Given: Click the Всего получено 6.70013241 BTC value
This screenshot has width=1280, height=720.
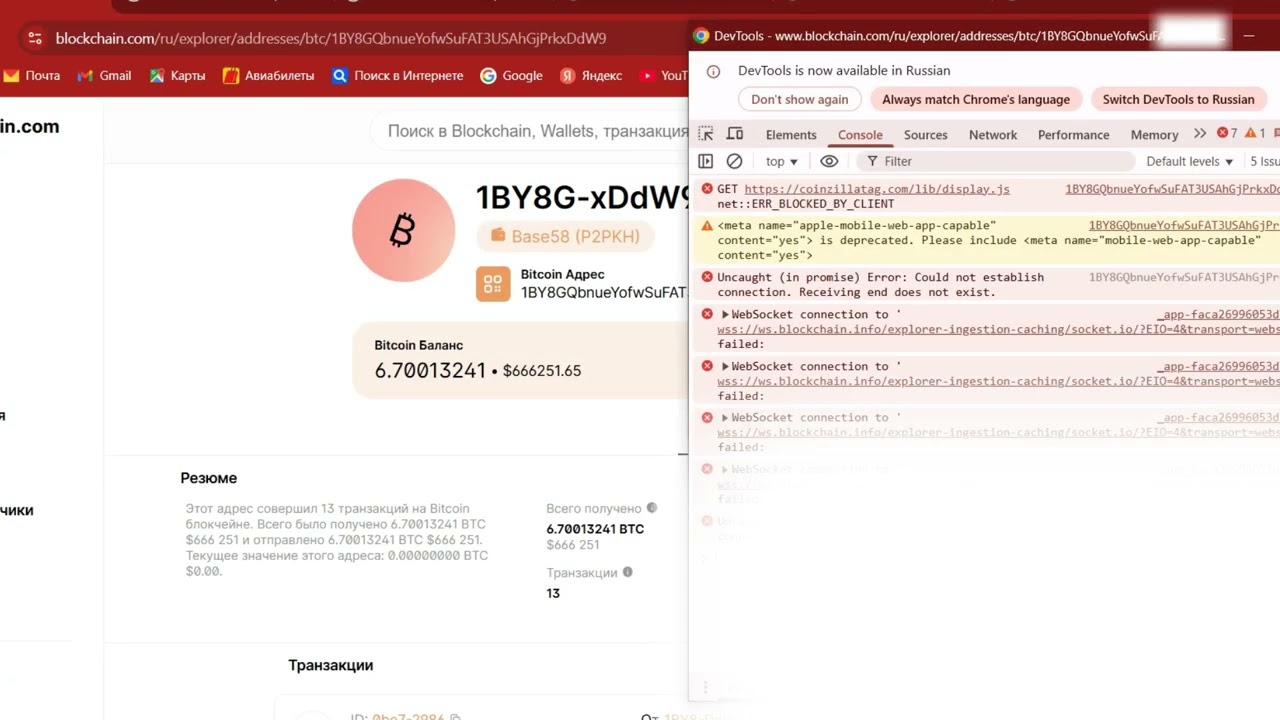Looking at the screenshot, I should click(x=595, y=529).
